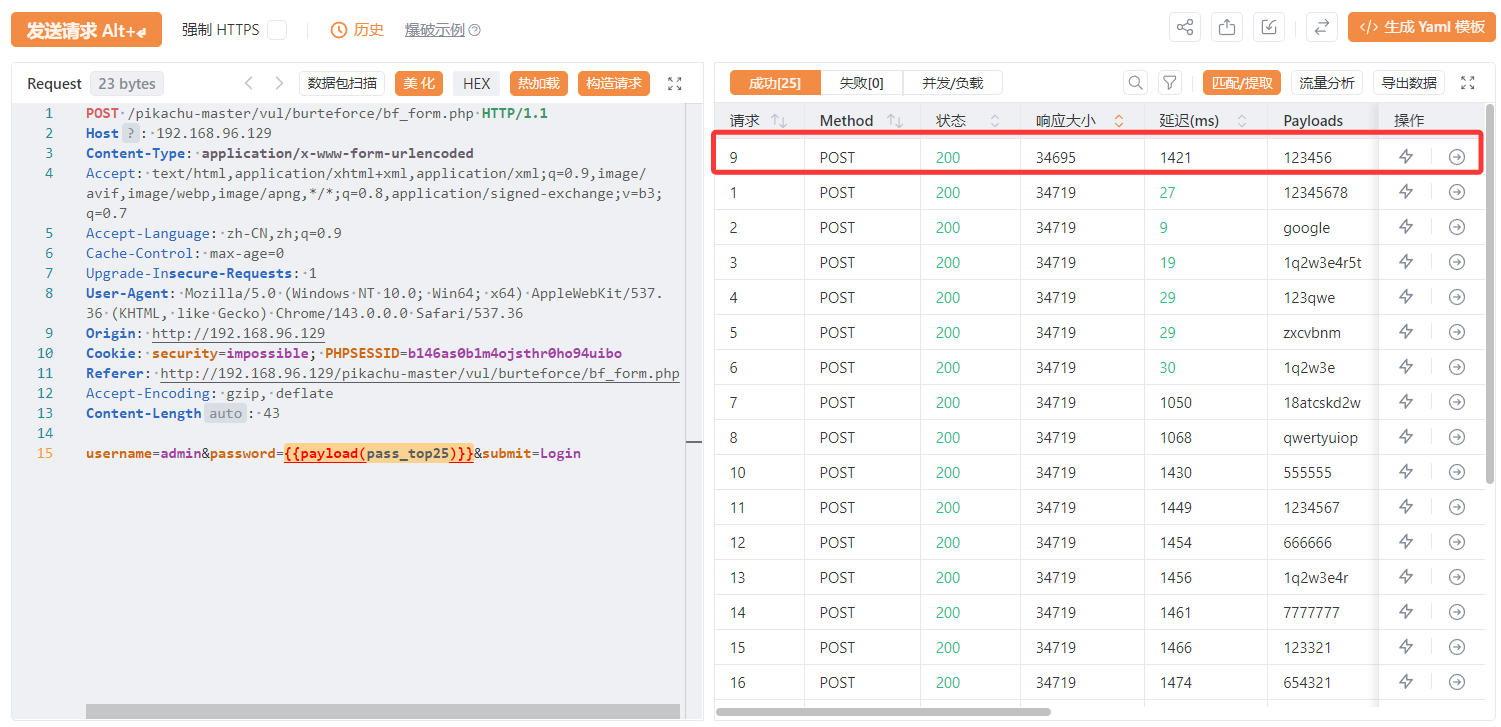The height and width of the screenshot is (727, 1501).
Task: Toggle the 强制 HTTPS checkbox
Action: point(277,30)
